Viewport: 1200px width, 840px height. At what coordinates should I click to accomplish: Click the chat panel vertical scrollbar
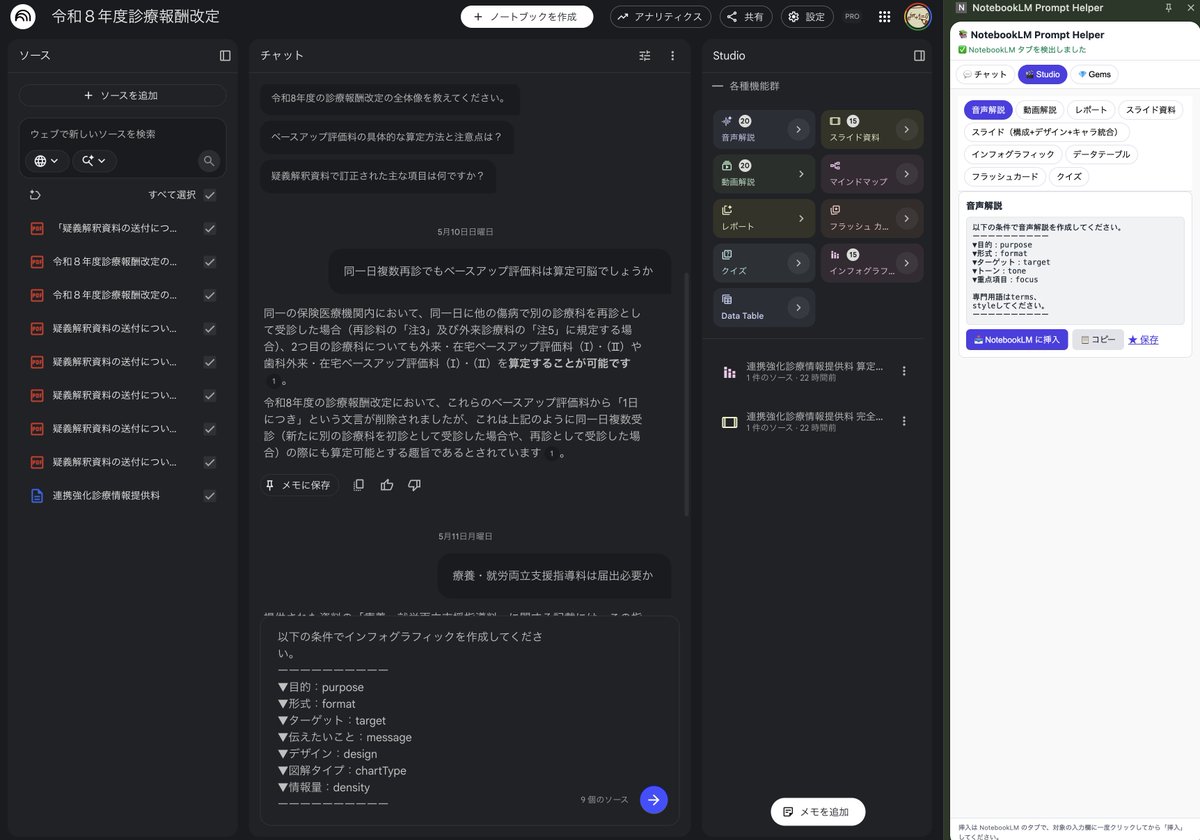coord(685,393)
